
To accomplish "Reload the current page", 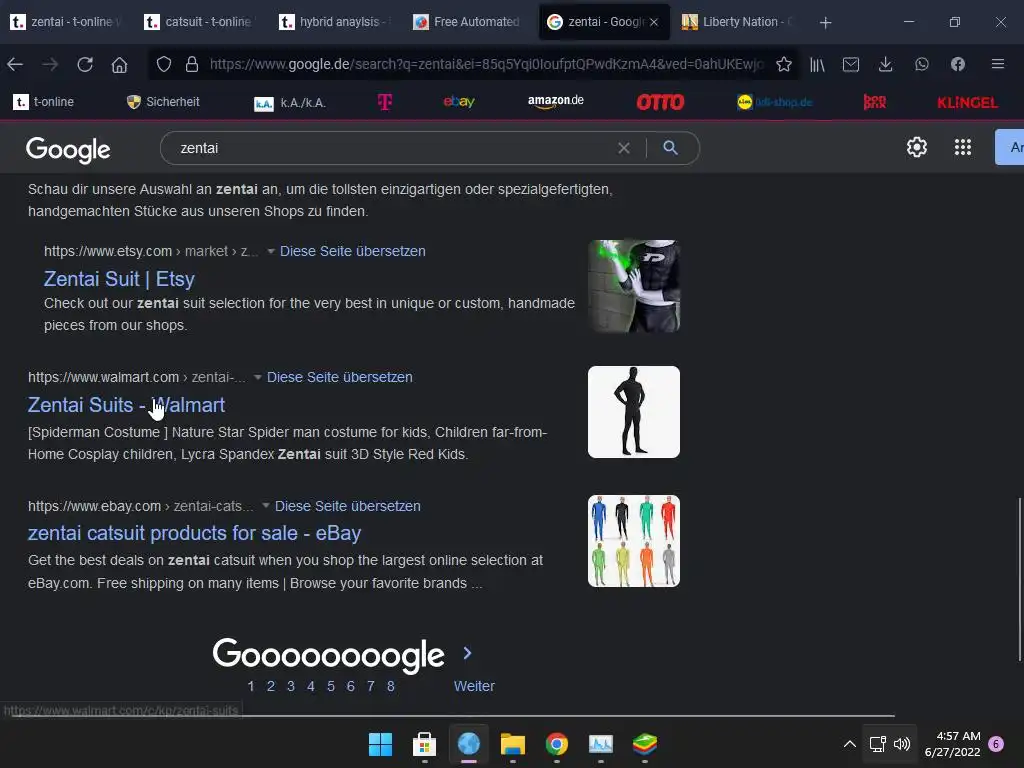I will pyautogui.click(x=85, y=64).
